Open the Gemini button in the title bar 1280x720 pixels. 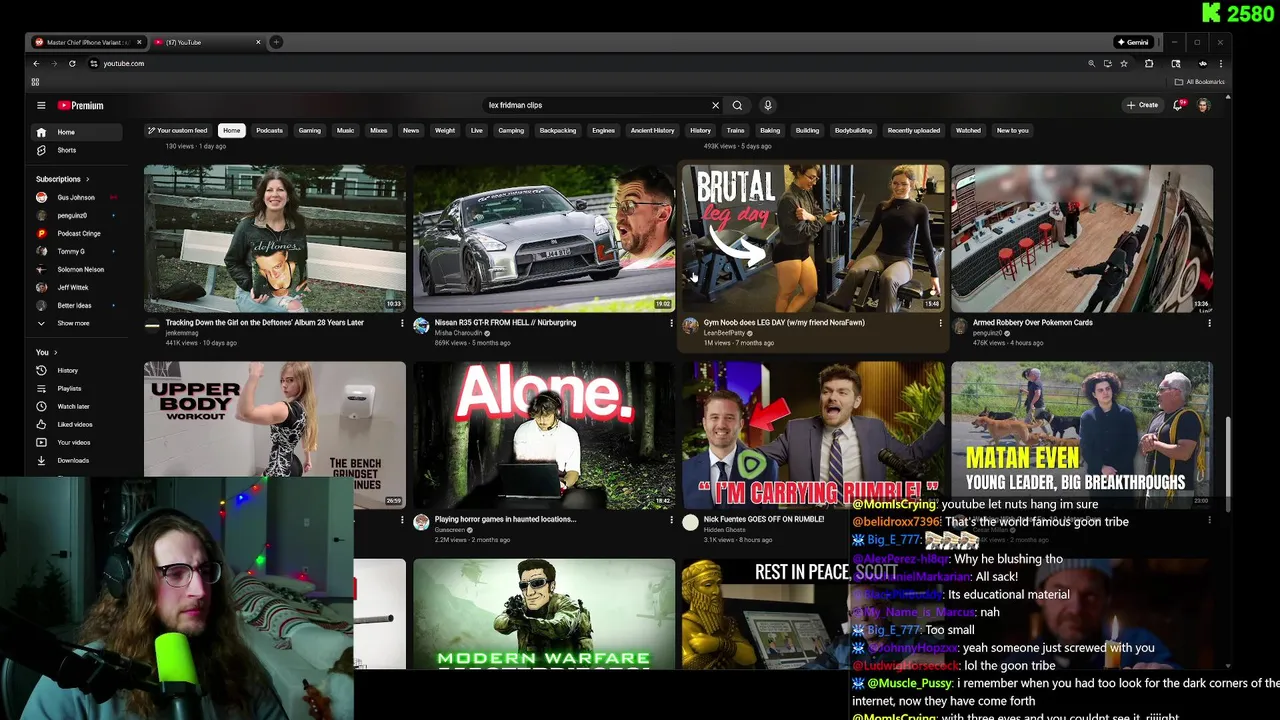[1133, 42]
